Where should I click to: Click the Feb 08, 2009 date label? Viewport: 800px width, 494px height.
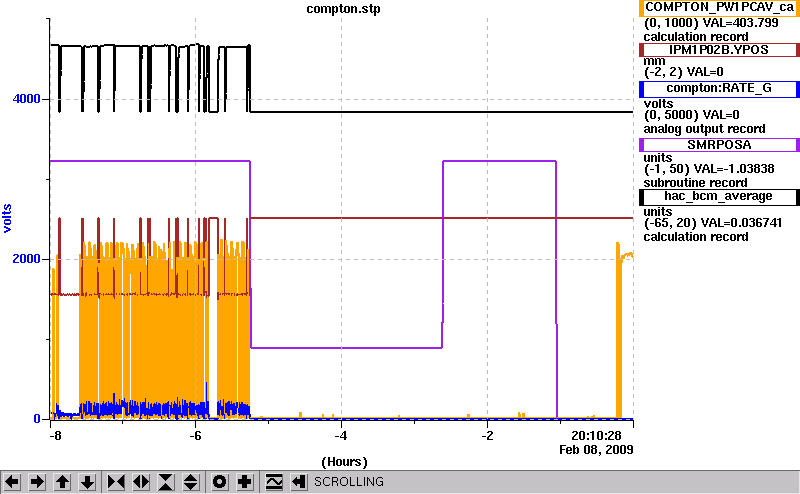point(596,450)
